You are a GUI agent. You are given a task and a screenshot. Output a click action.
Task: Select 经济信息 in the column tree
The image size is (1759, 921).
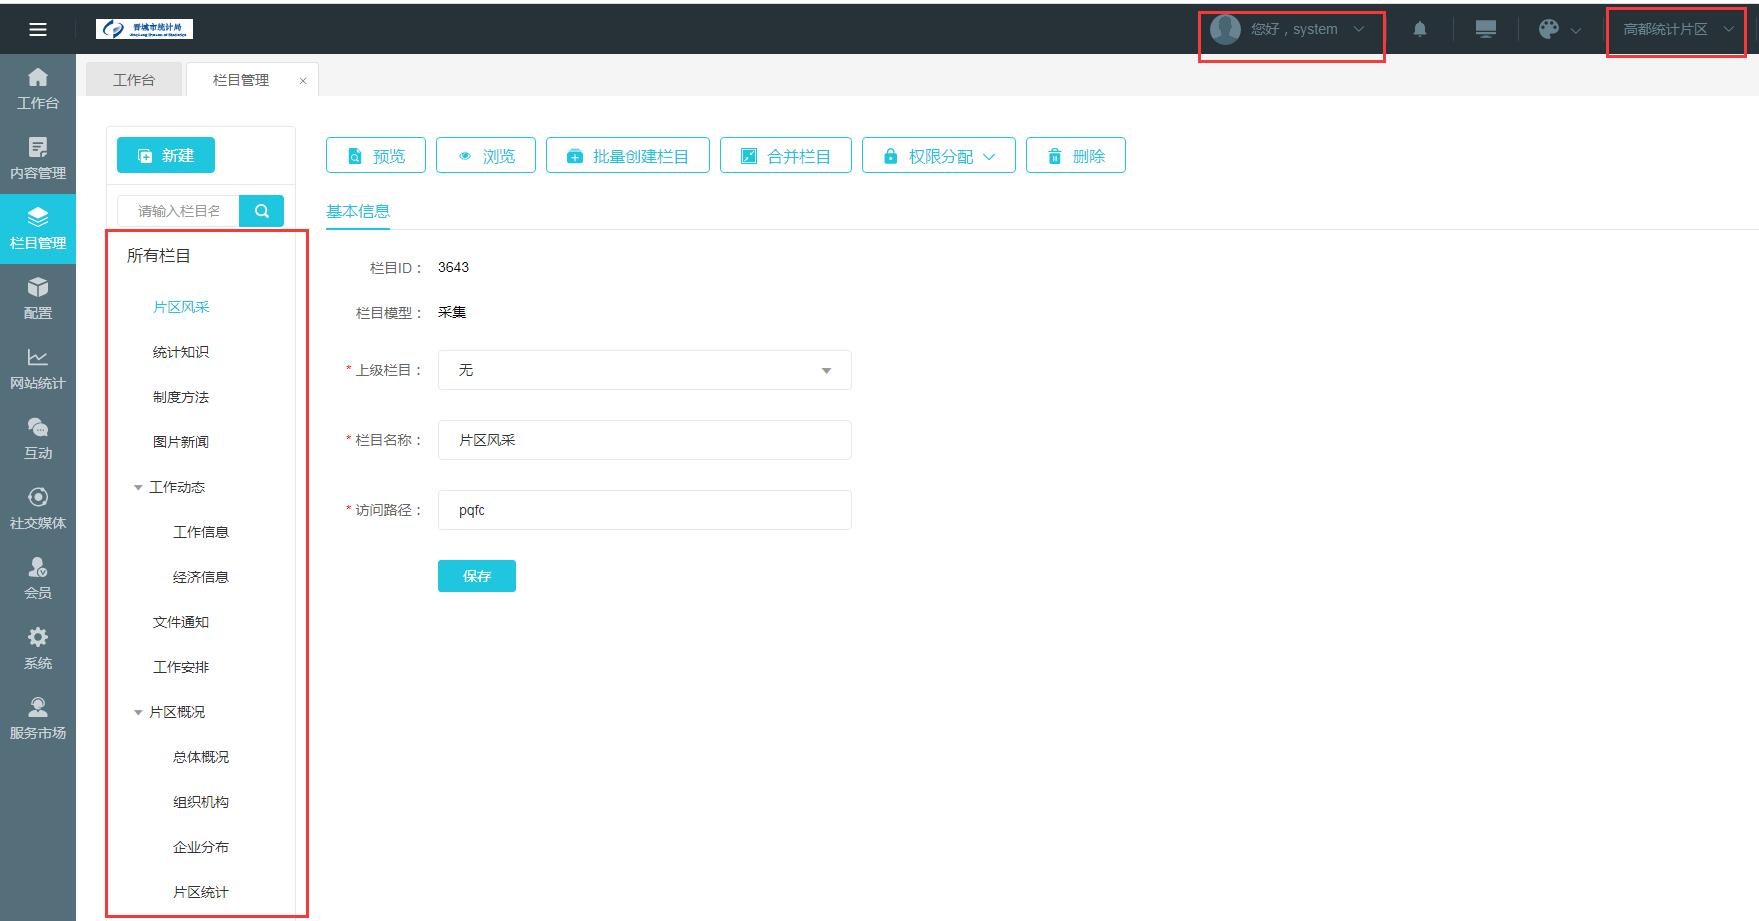[x=201, y=577]
